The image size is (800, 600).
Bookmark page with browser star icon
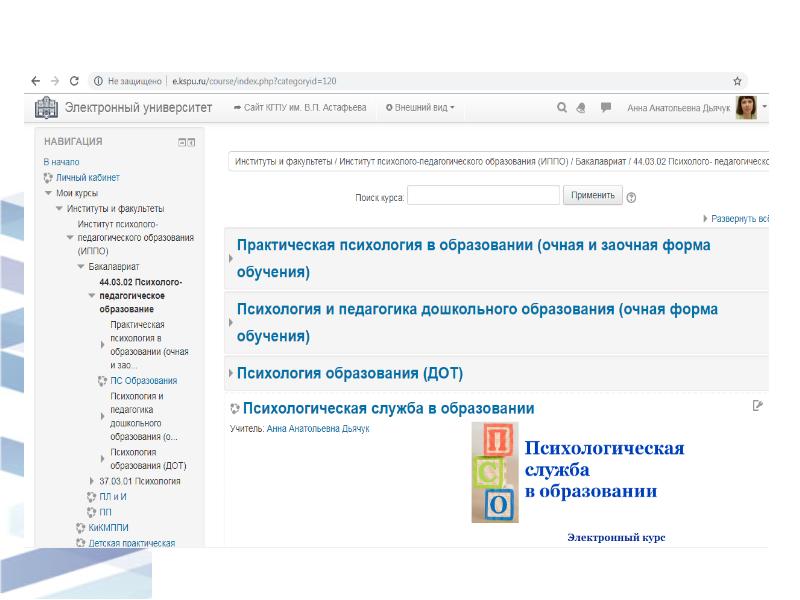point(737,81)
